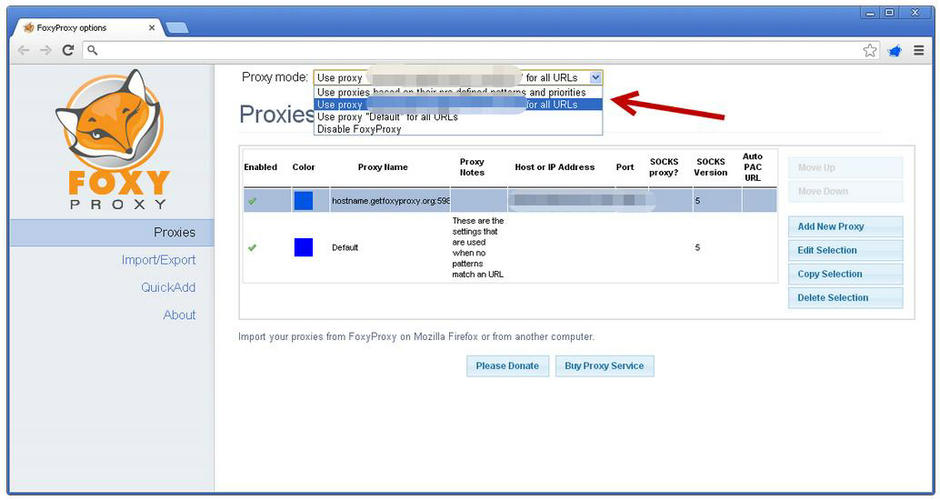Click SOCKS version 5 in Default row
The image size is (940, 500).
click(x=697, y=247)
